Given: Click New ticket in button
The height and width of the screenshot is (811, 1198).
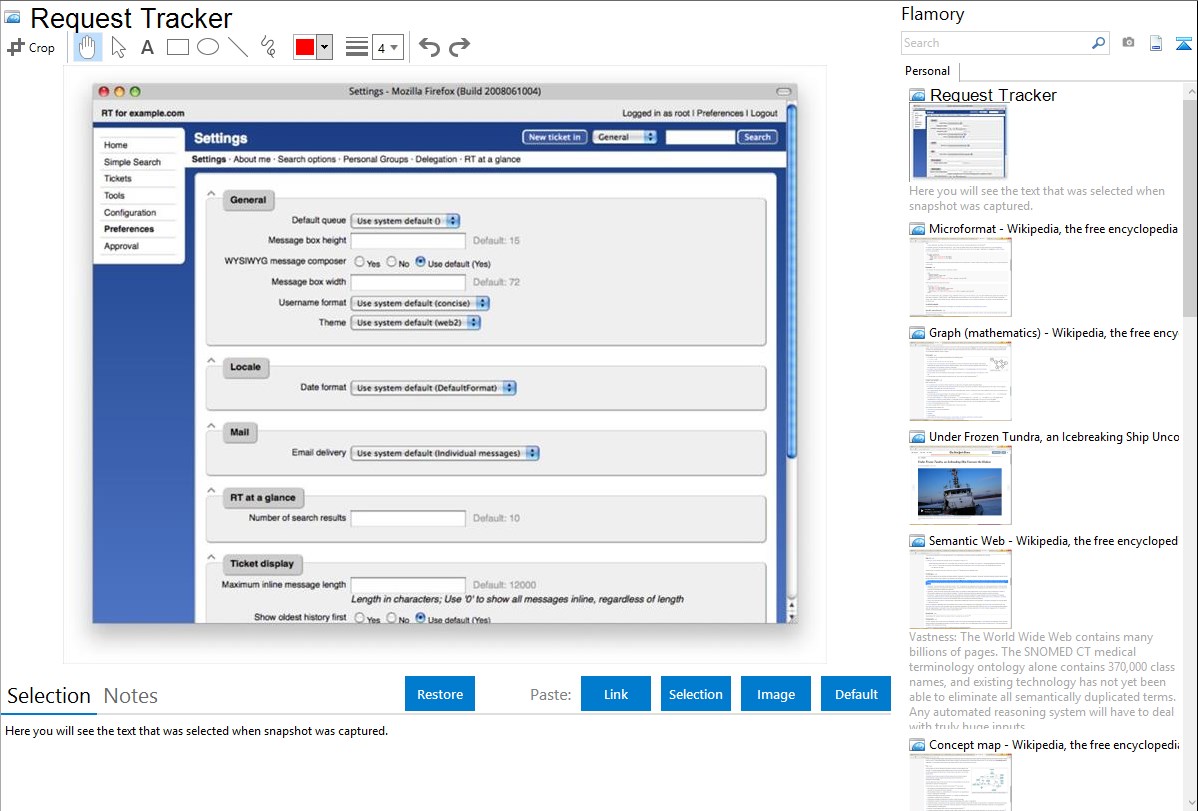Looking at the screenshot, I should click(555, 137).
